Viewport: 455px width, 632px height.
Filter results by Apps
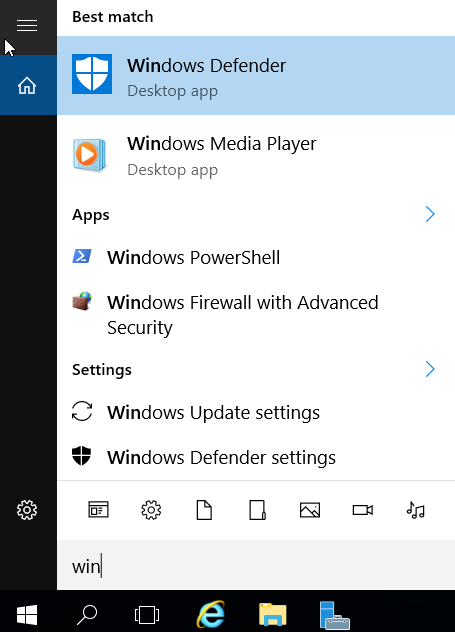tap(98, 510)
